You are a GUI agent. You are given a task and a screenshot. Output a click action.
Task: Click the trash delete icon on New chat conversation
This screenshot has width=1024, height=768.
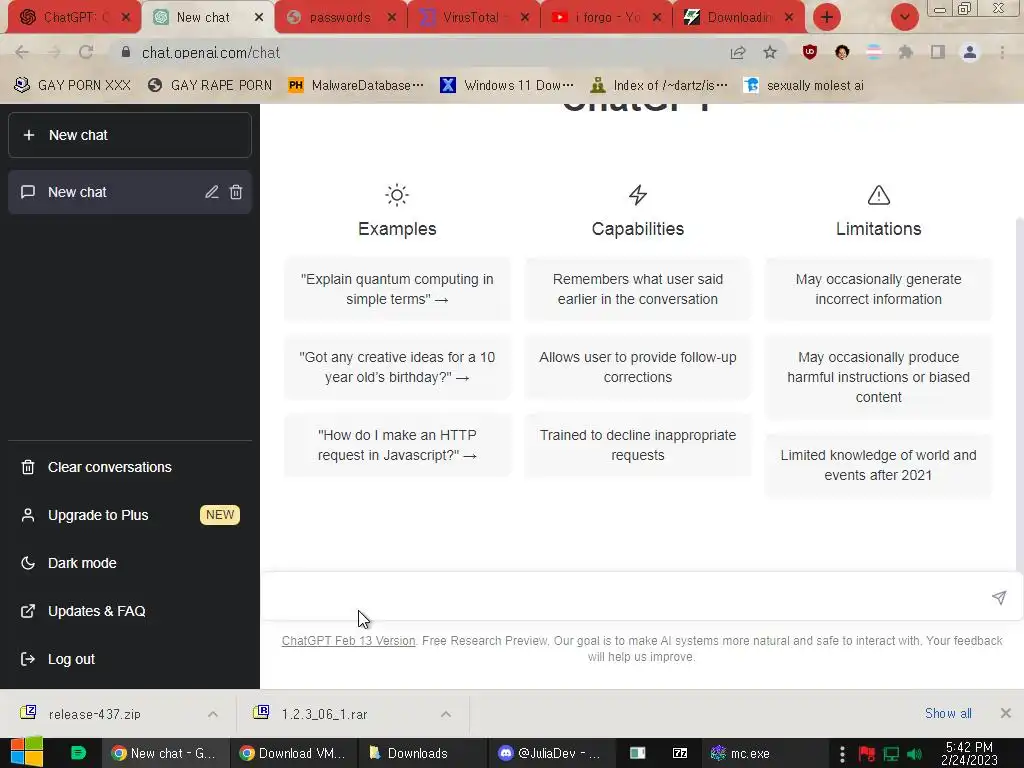coord(236,192)
